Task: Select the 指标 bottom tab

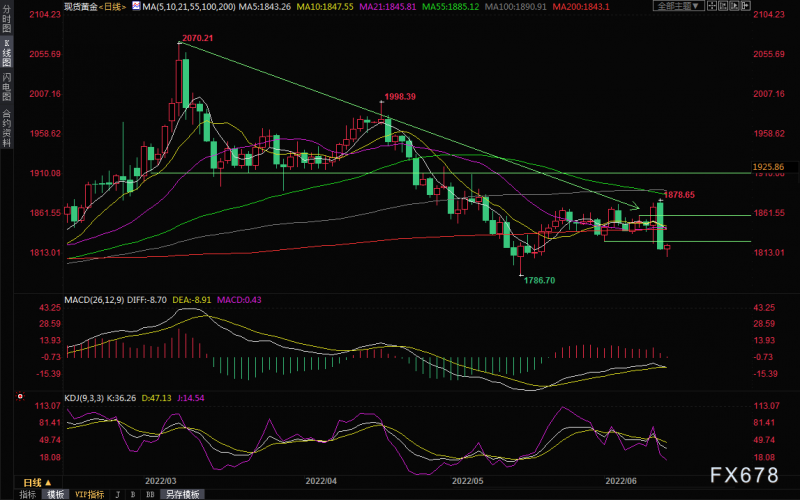Action: pos(28,494)
